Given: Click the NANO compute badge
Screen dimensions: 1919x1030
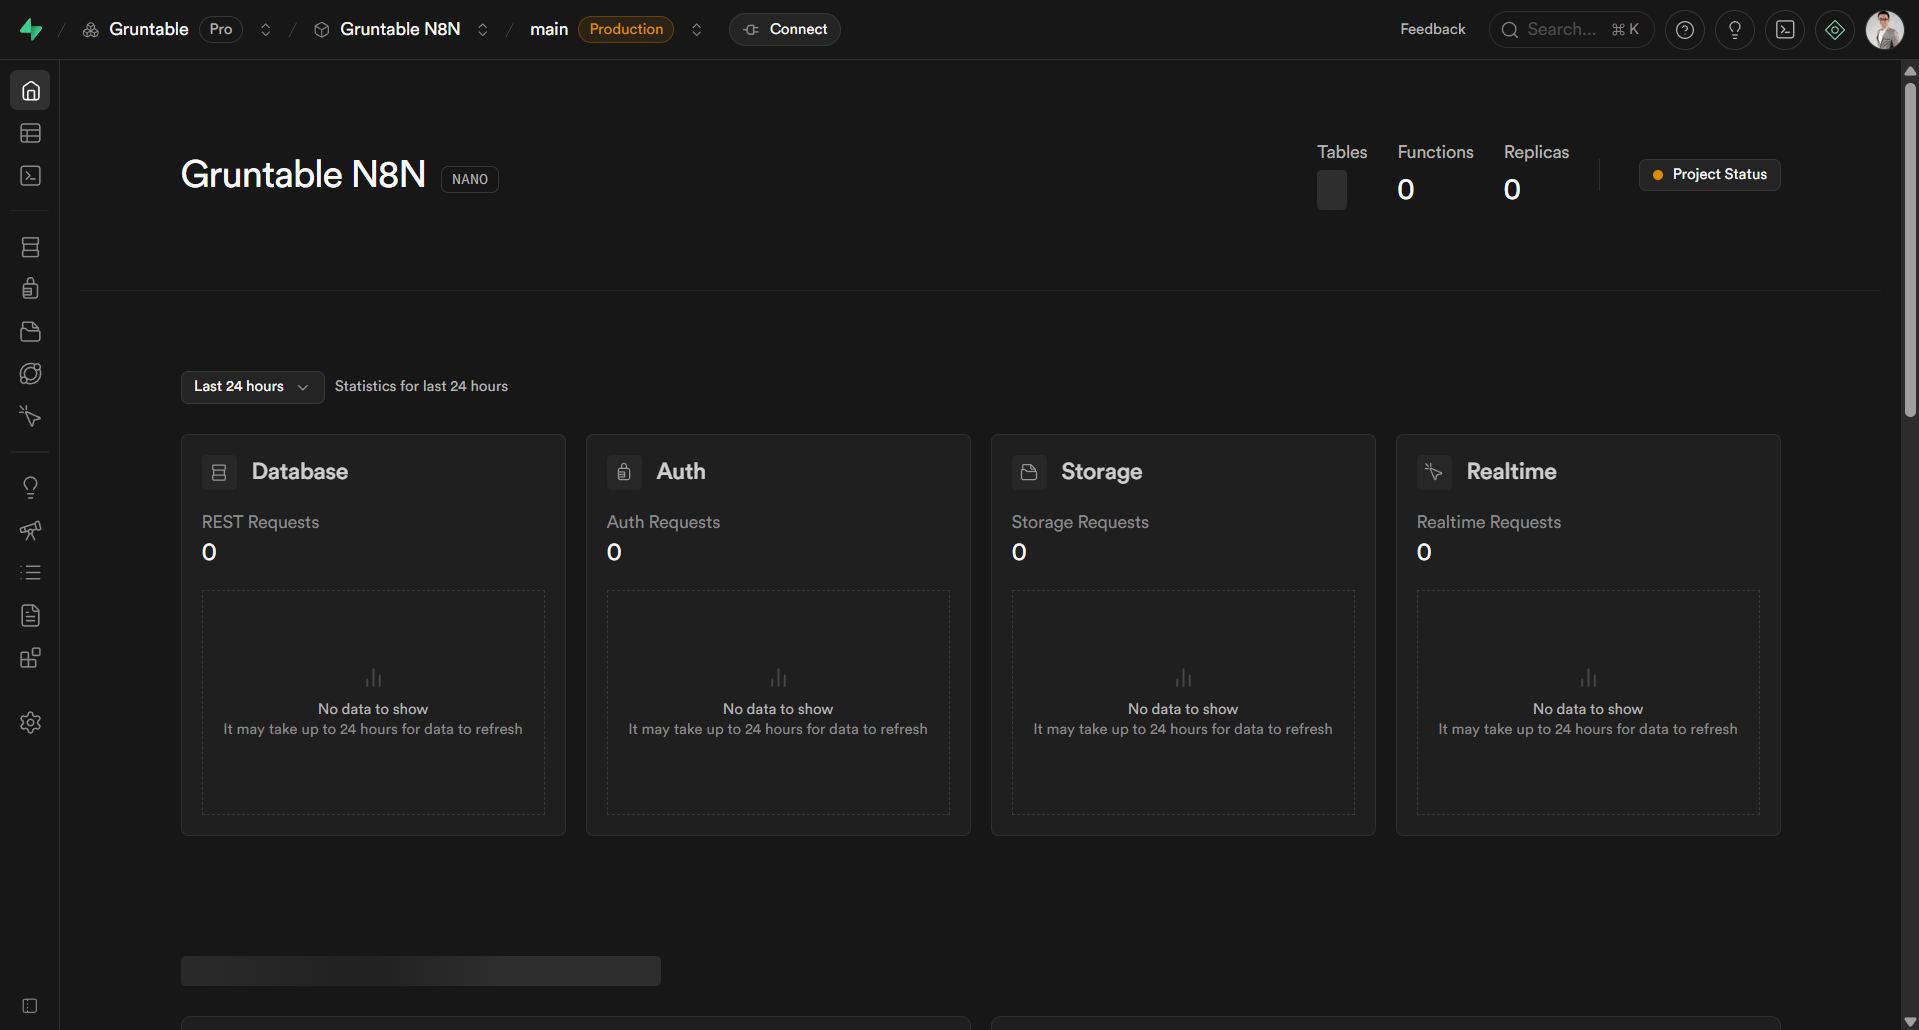Looking at the screenshot, I should 470,180.
